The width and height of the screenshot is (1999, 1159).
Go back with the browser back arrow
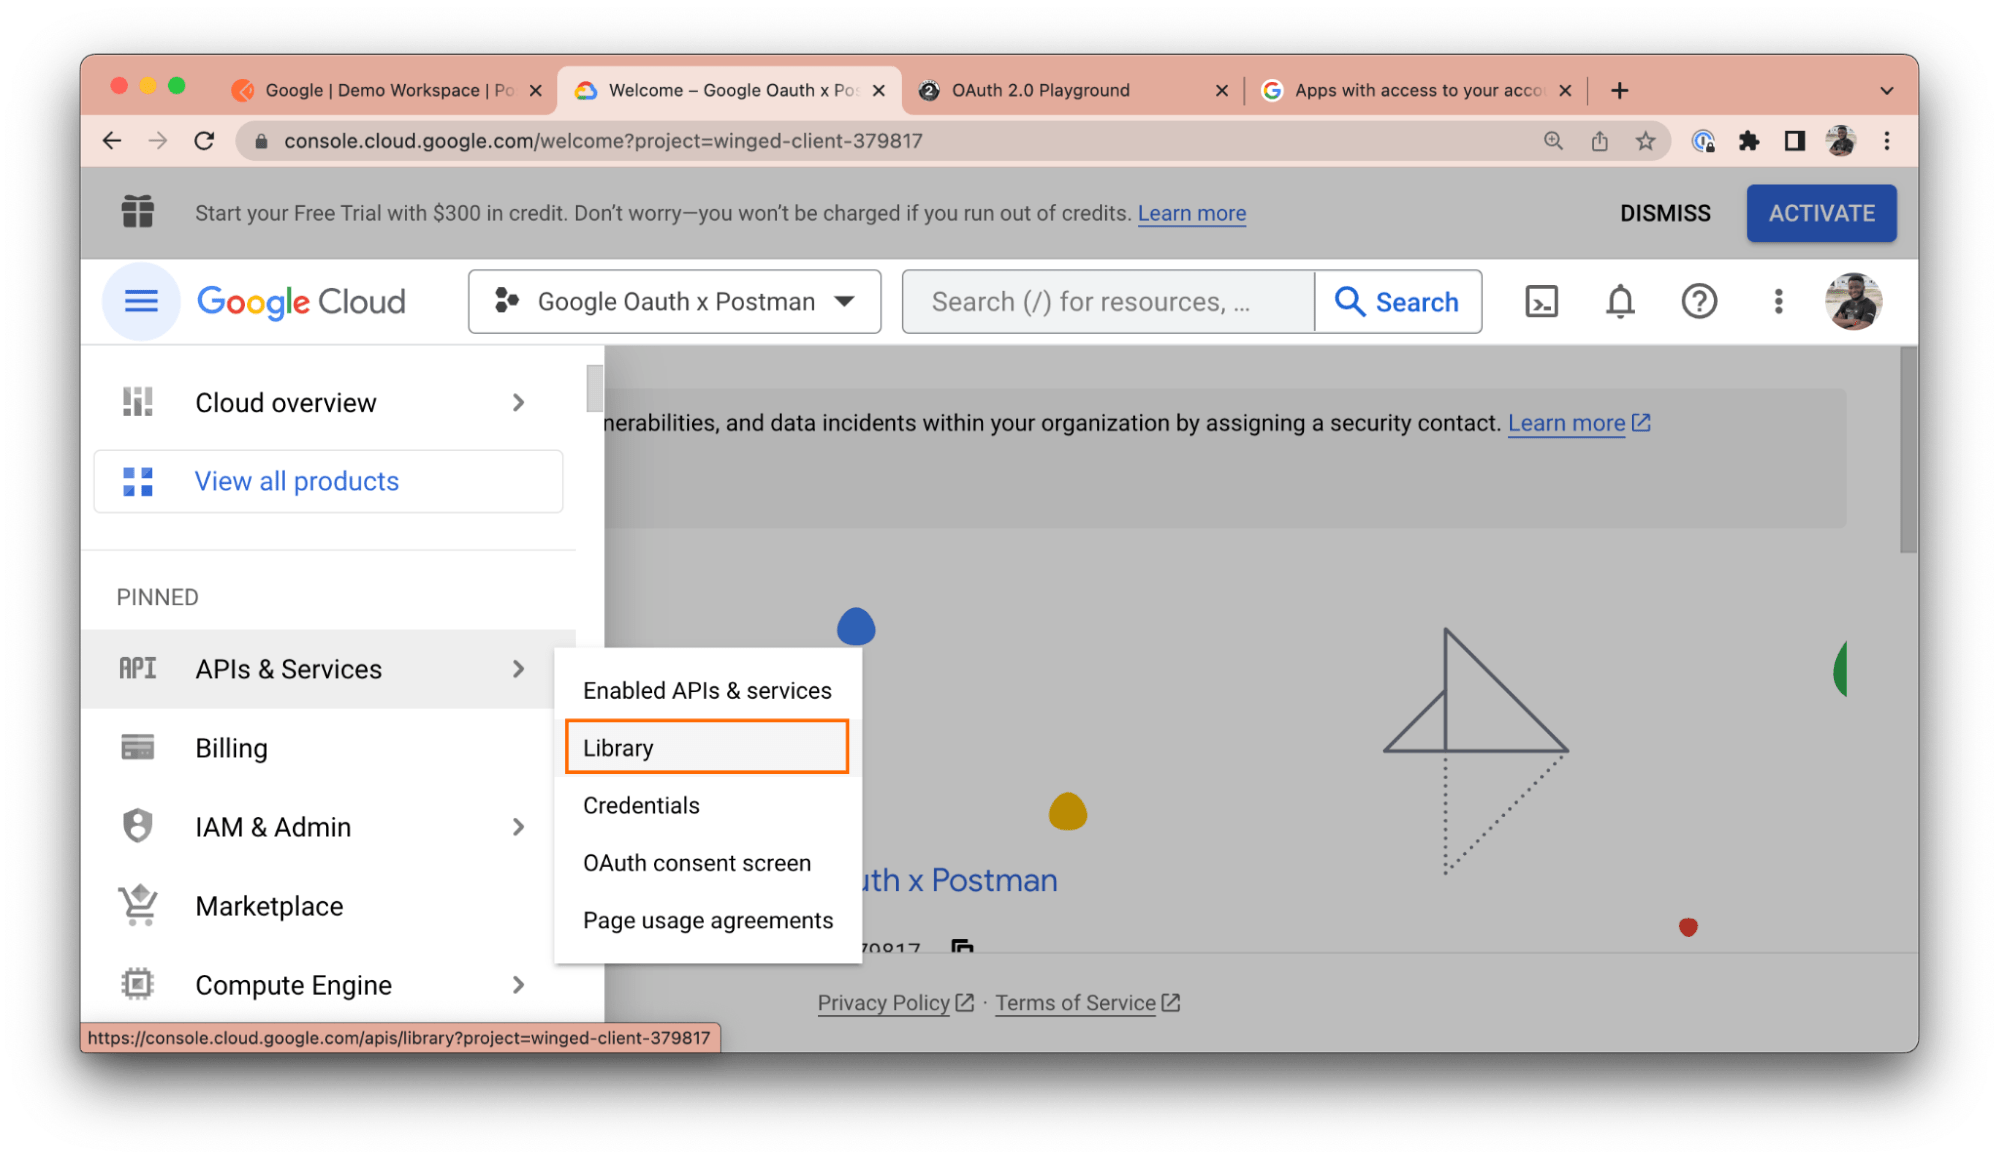pyautogui.click(x=112, y=141)
